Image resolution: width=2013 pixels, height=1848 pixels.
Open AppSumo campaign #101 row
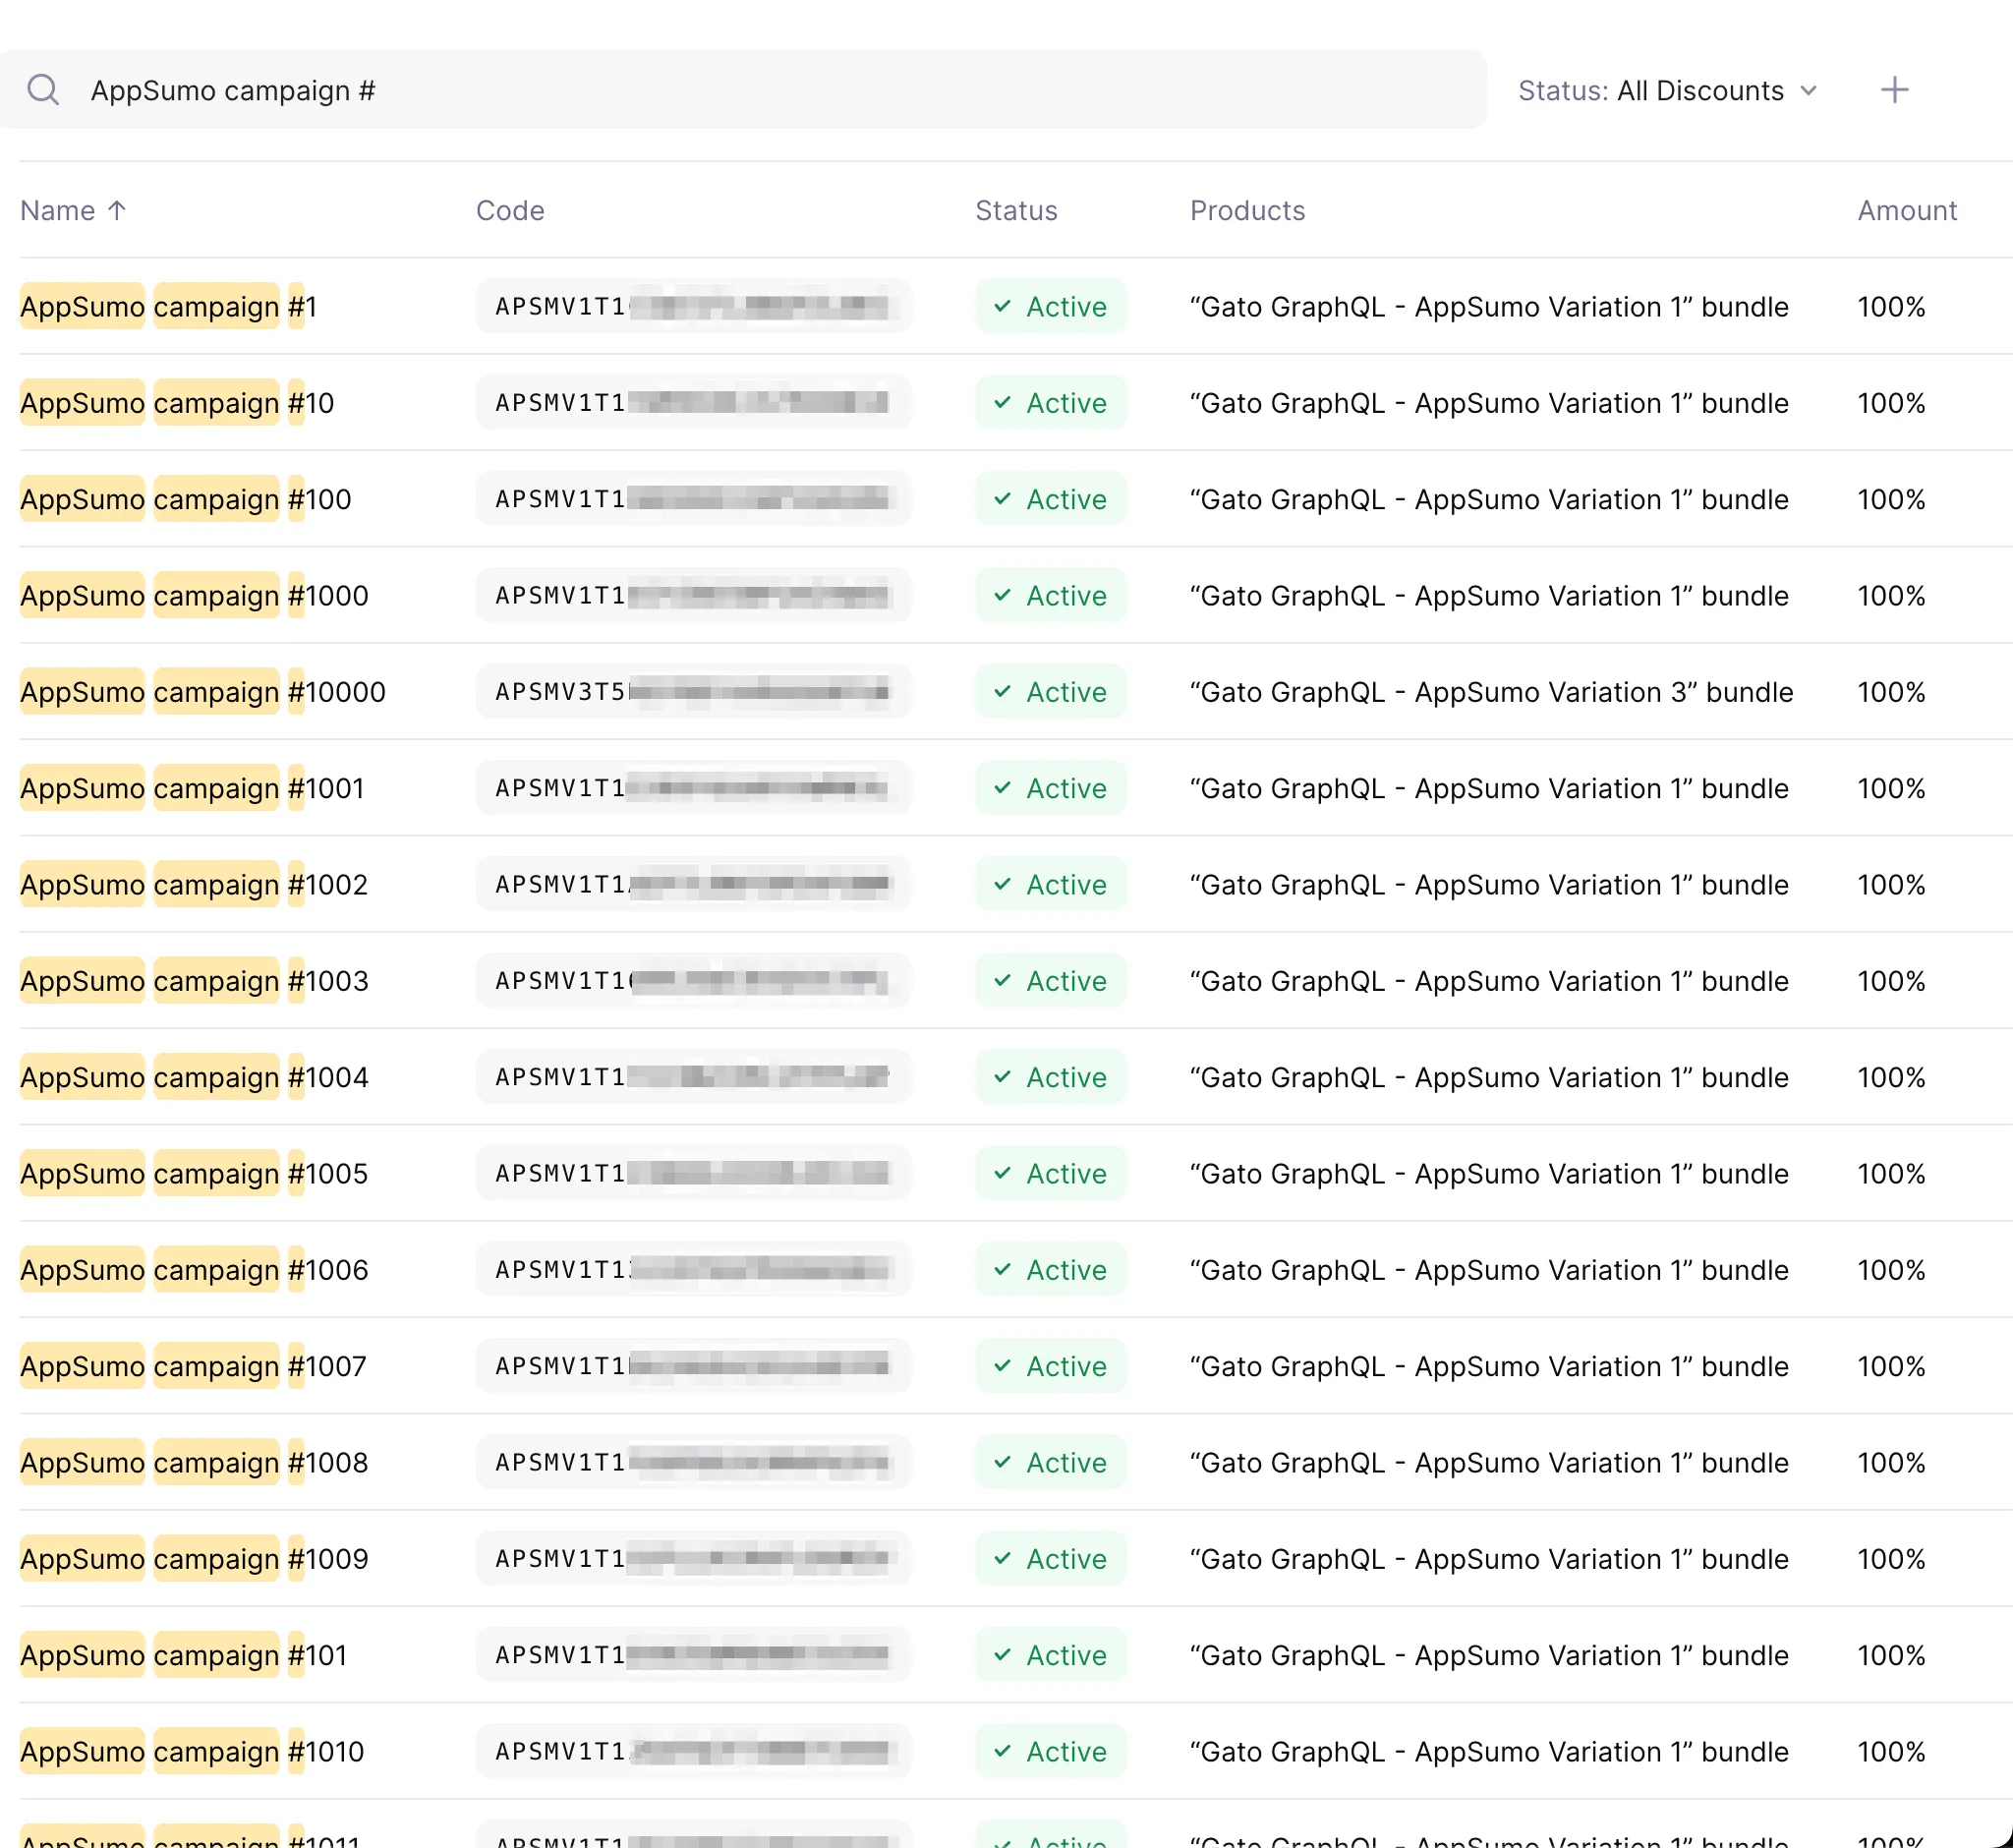click(1016, 1655)
